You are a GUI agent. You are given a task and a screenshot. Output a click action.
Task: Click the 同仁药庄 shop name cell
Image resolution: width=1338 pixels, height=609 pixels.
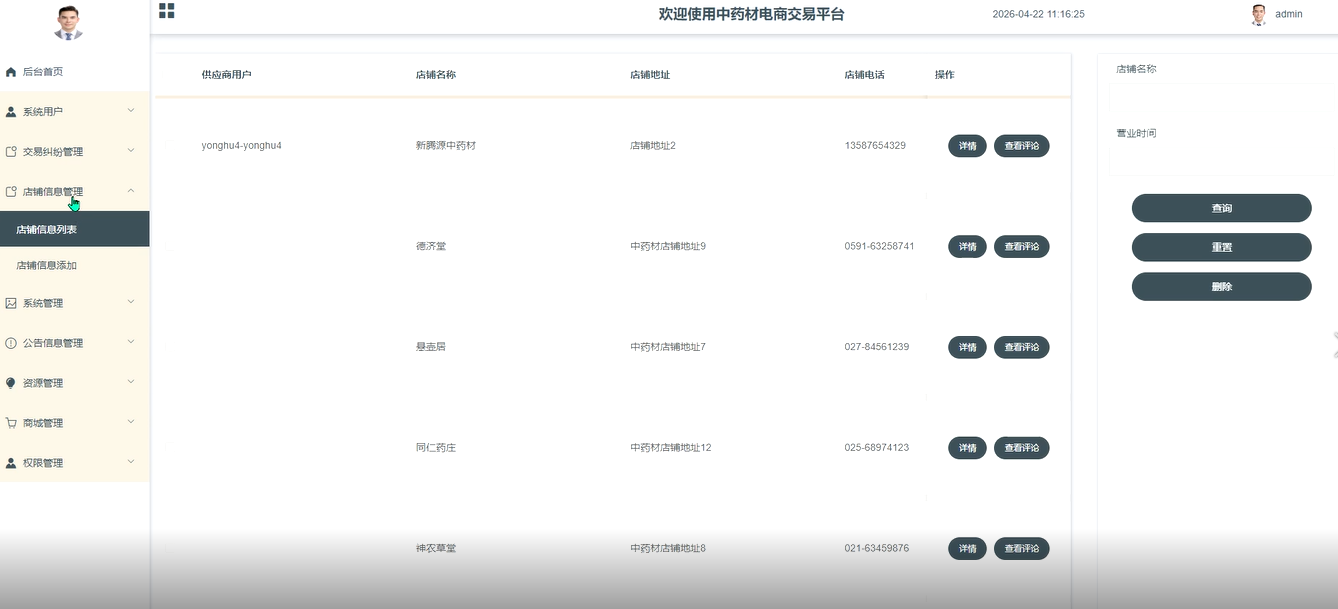coord(436,447)
